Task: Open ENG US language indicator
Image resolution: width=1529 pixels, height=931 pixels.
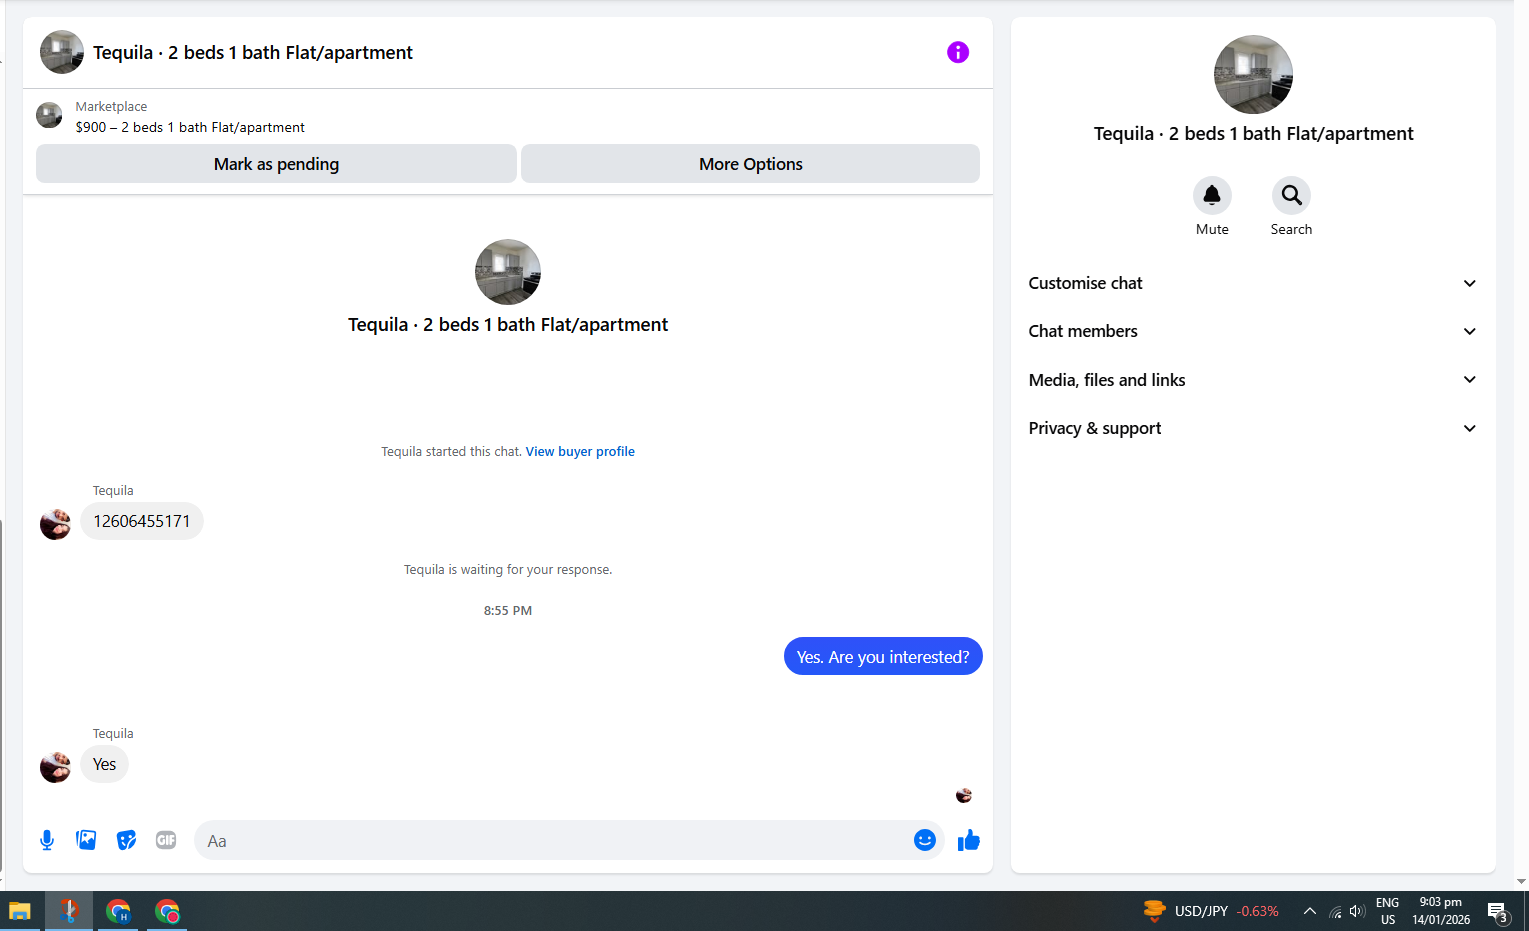Action: point(1388,911)
